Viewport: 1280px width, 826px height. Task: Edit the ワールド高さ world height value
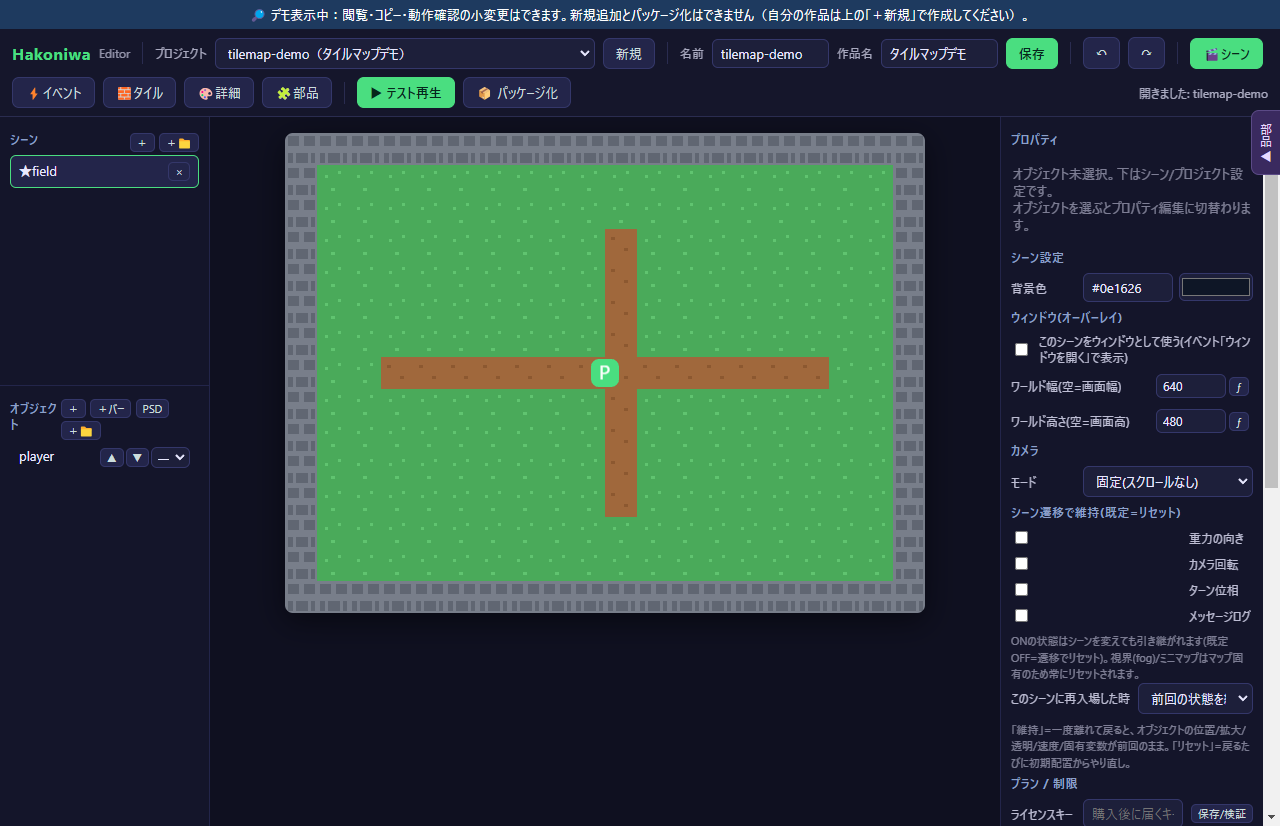click(1190, 421)
